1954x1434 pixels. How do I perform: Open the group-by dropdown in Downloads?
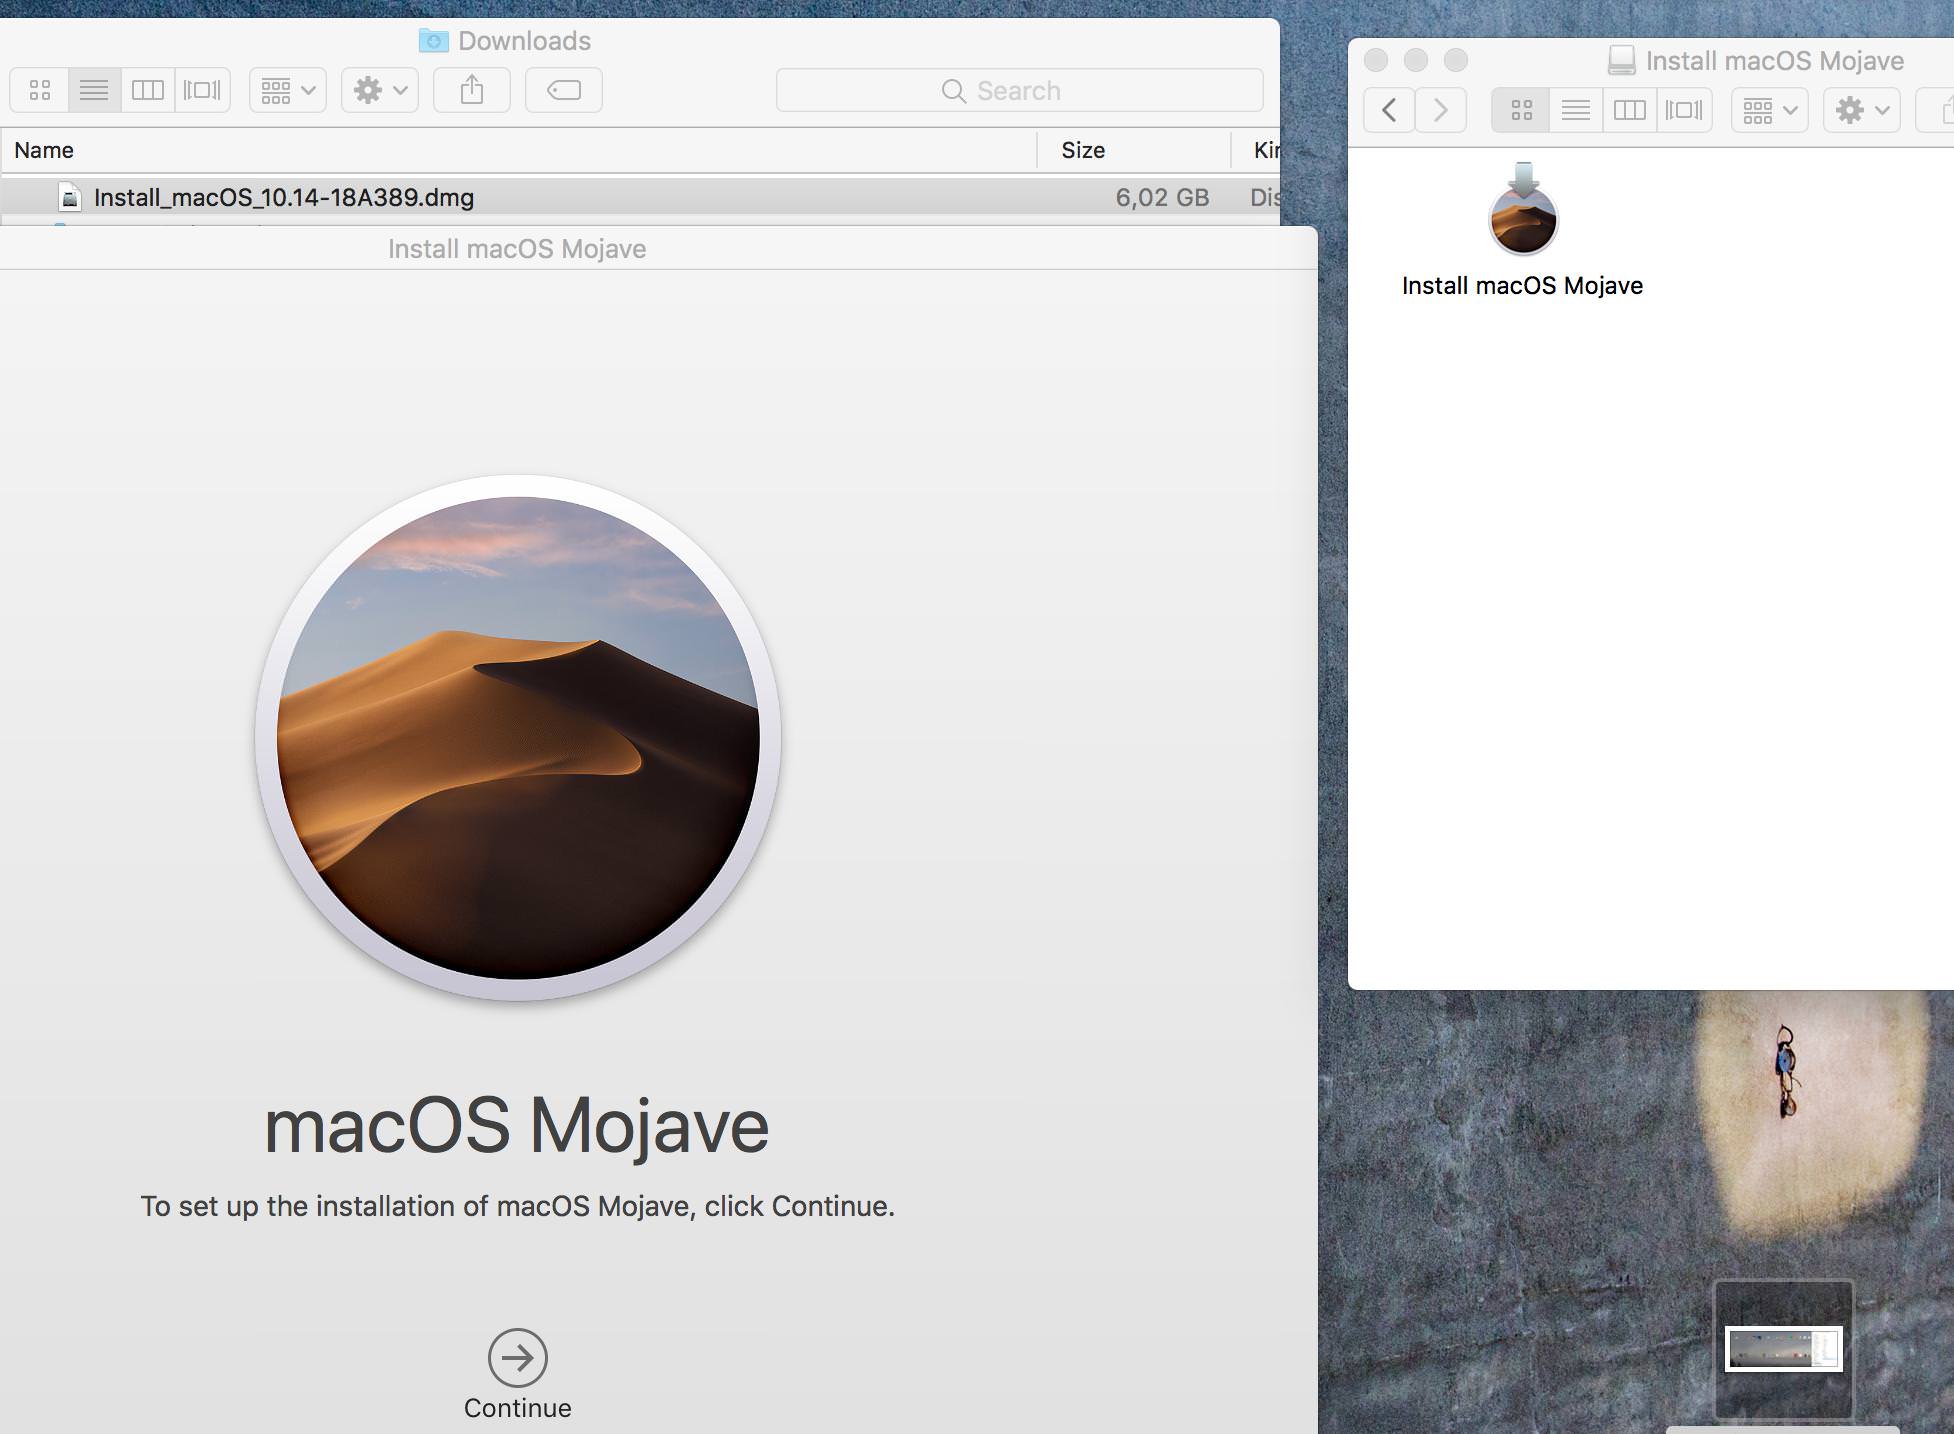point(288,91)
